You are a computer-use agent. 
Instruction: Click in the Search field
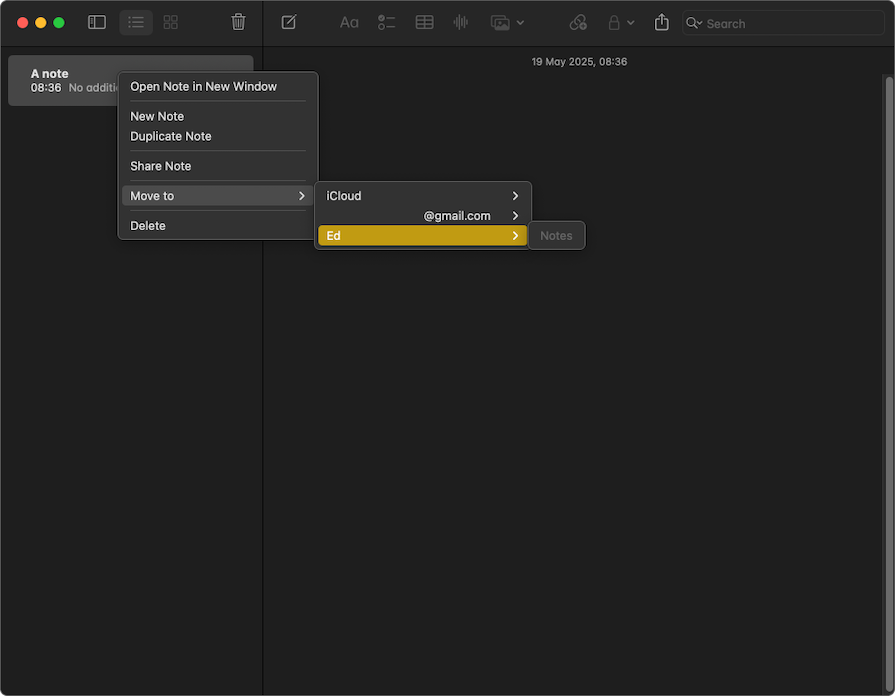[790, 23]
